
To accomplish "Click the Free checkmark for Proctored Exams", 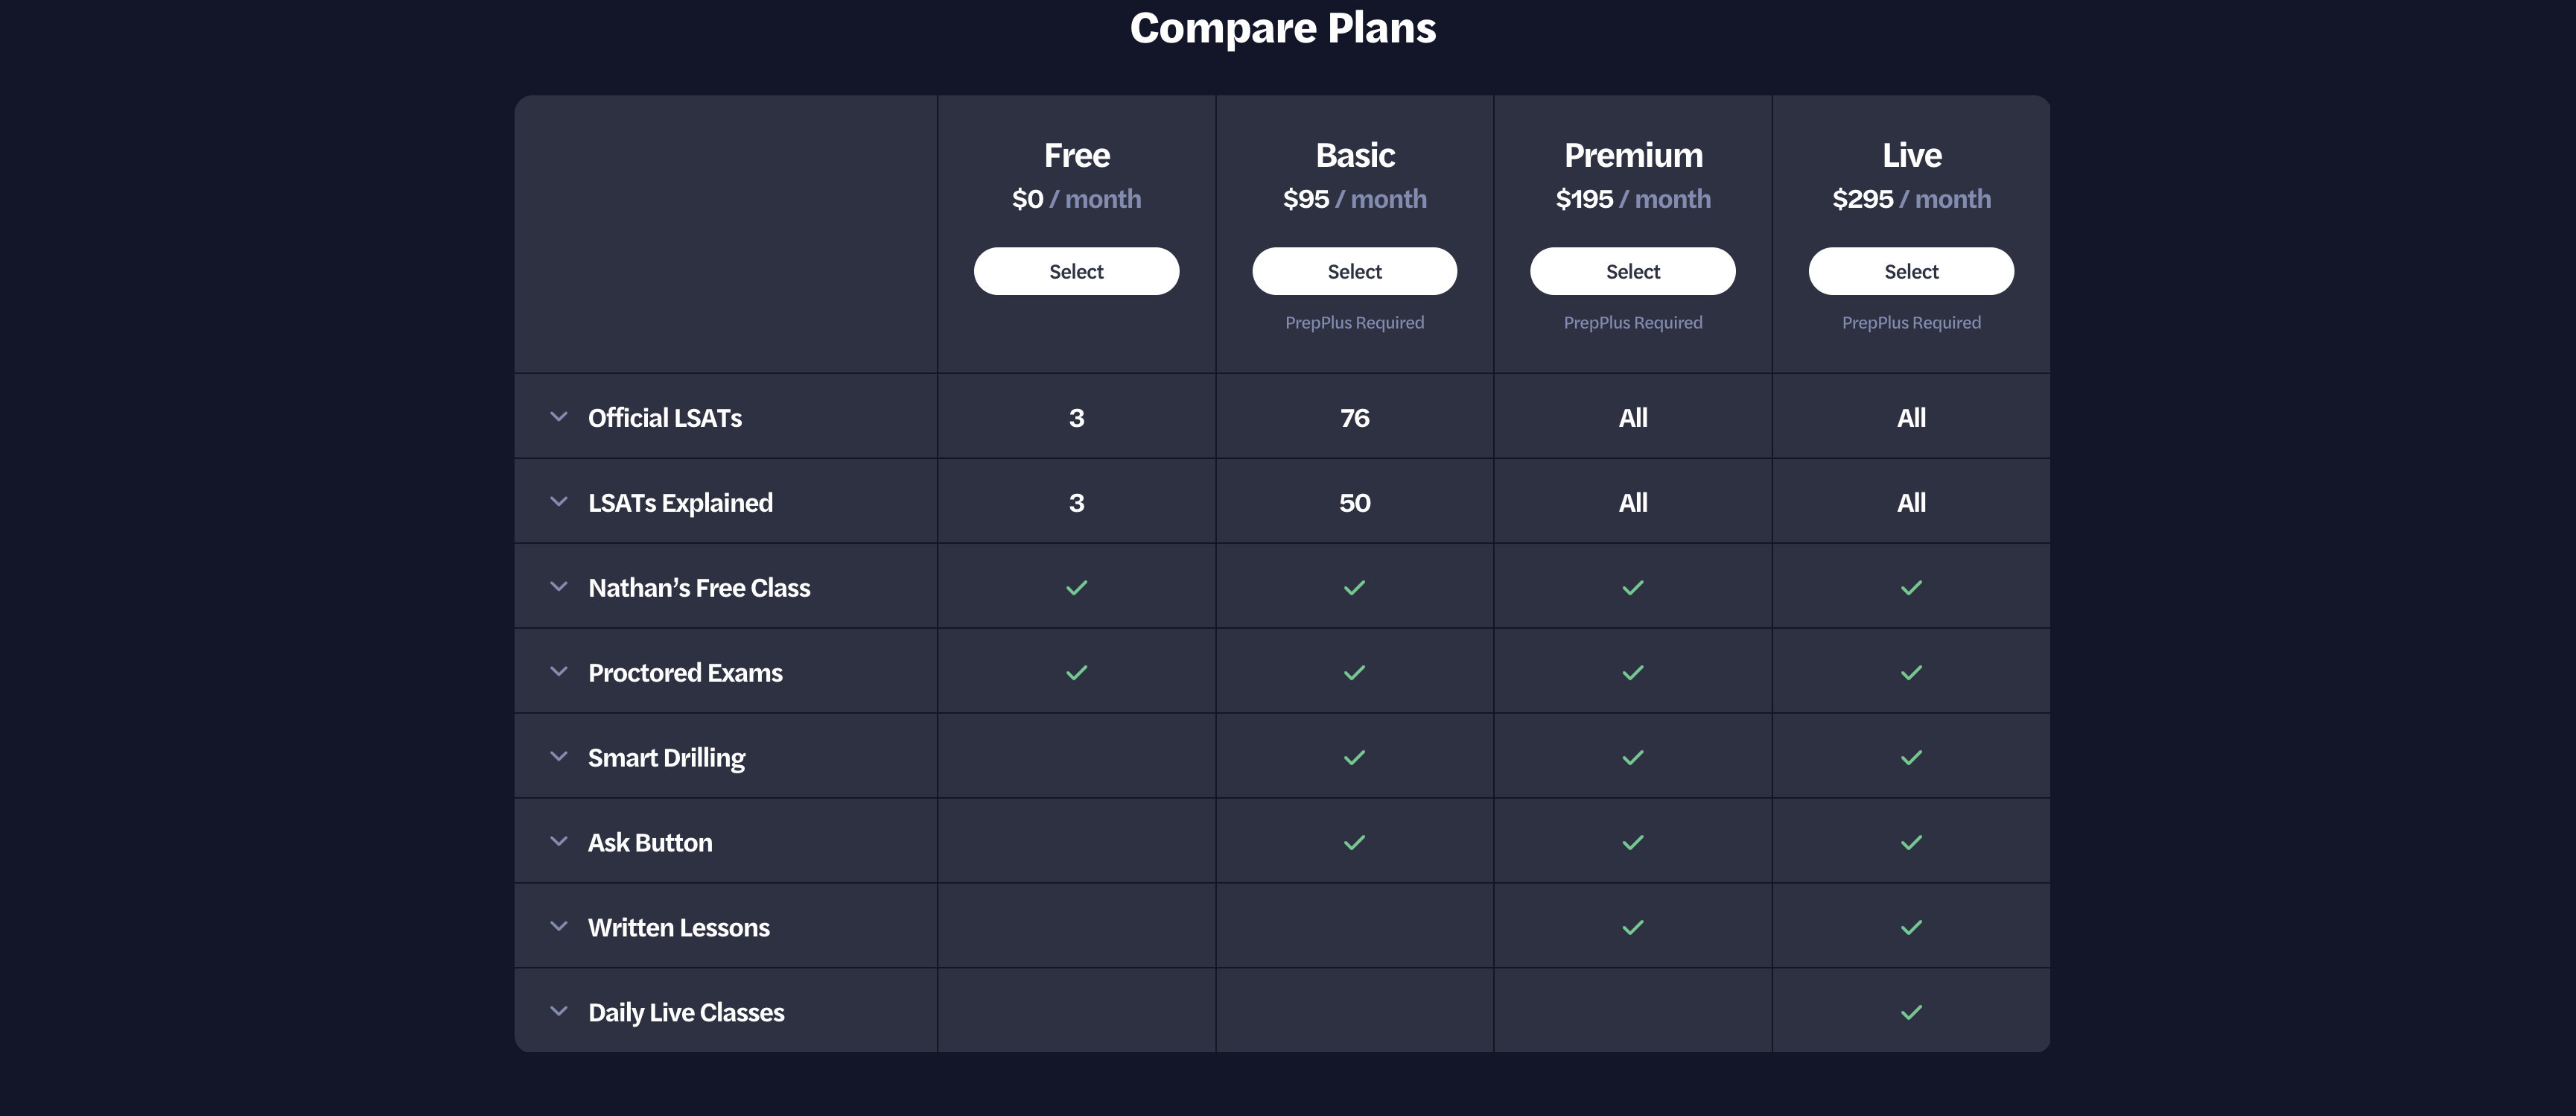I will [1076, 673].
